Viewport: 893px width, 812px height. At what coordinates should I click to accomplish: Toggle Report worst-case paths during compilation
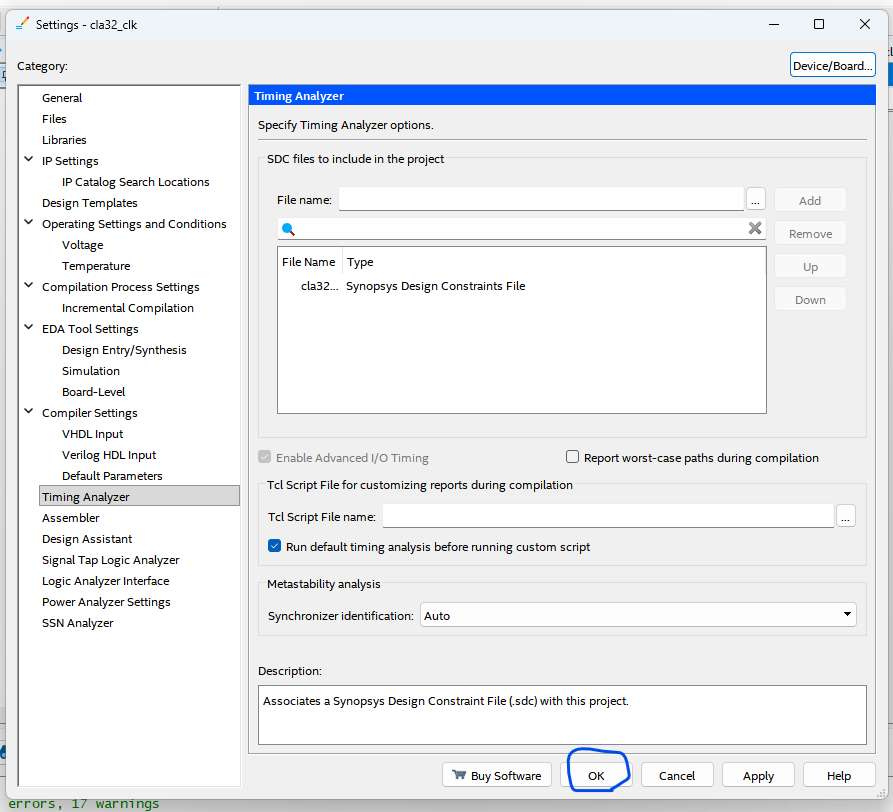tap(573, 457)
